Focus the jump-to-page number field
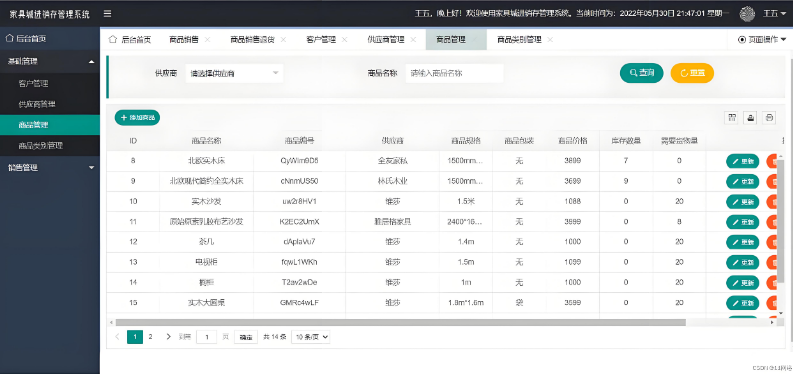 tap(206, 337)
